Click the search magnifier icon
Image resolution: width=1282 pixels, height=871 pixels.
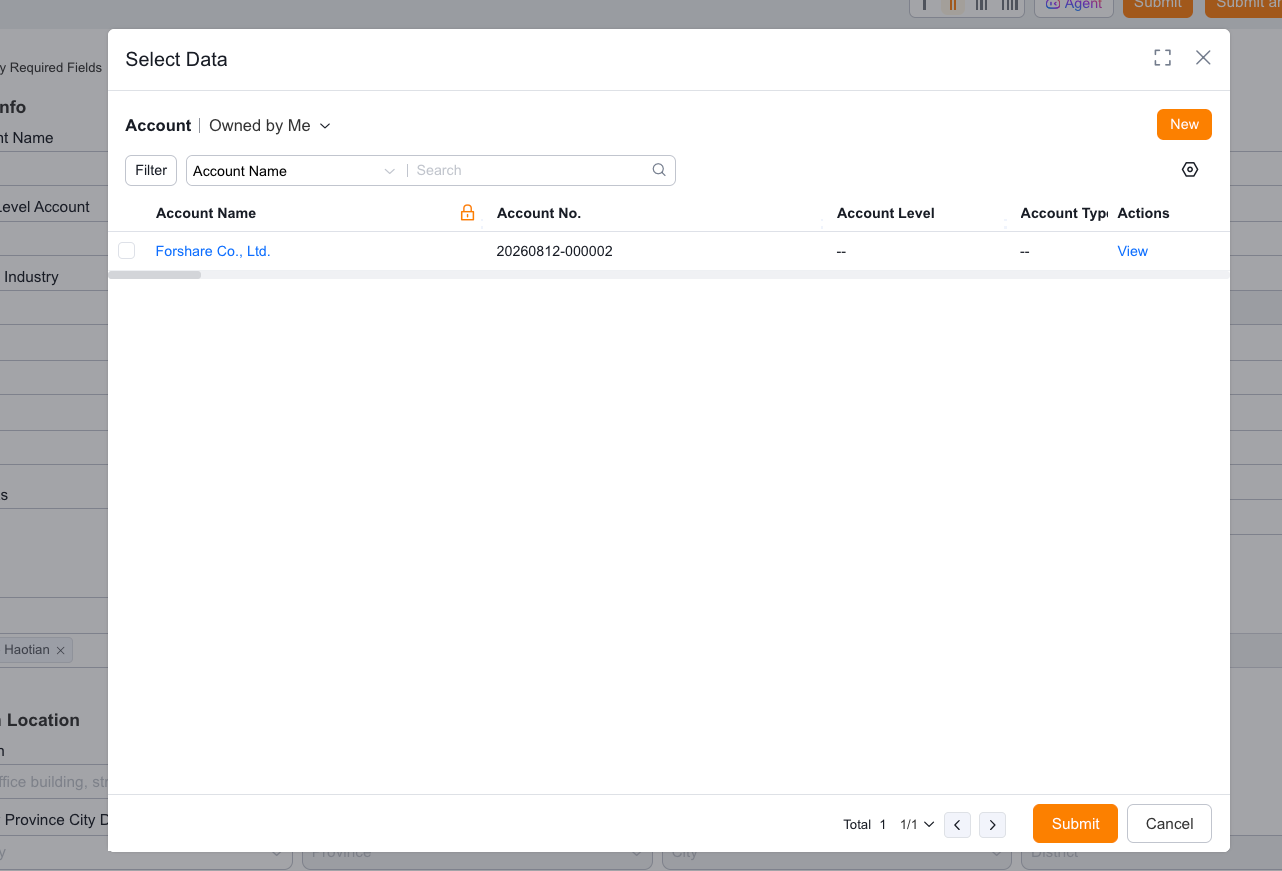click(x=659, y=170)
